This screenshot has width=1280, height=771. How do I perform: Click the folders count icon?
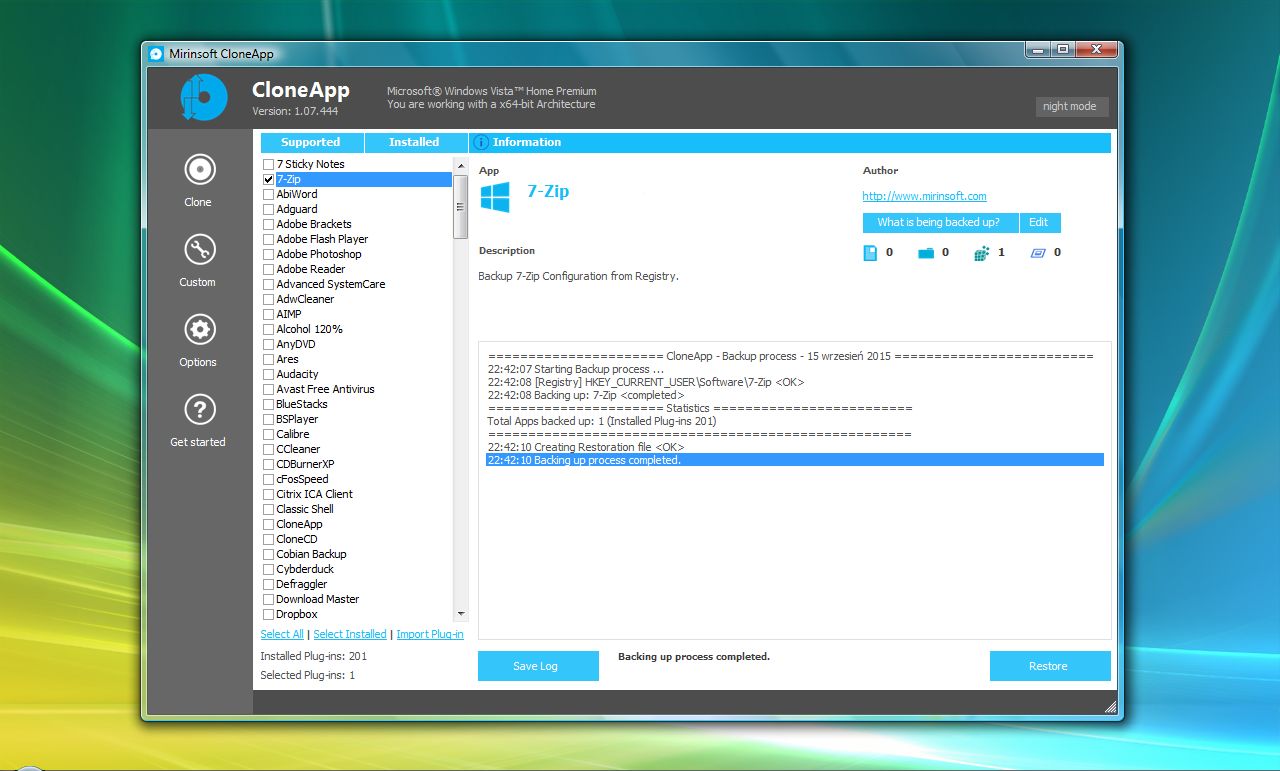[x=926, y=253]
